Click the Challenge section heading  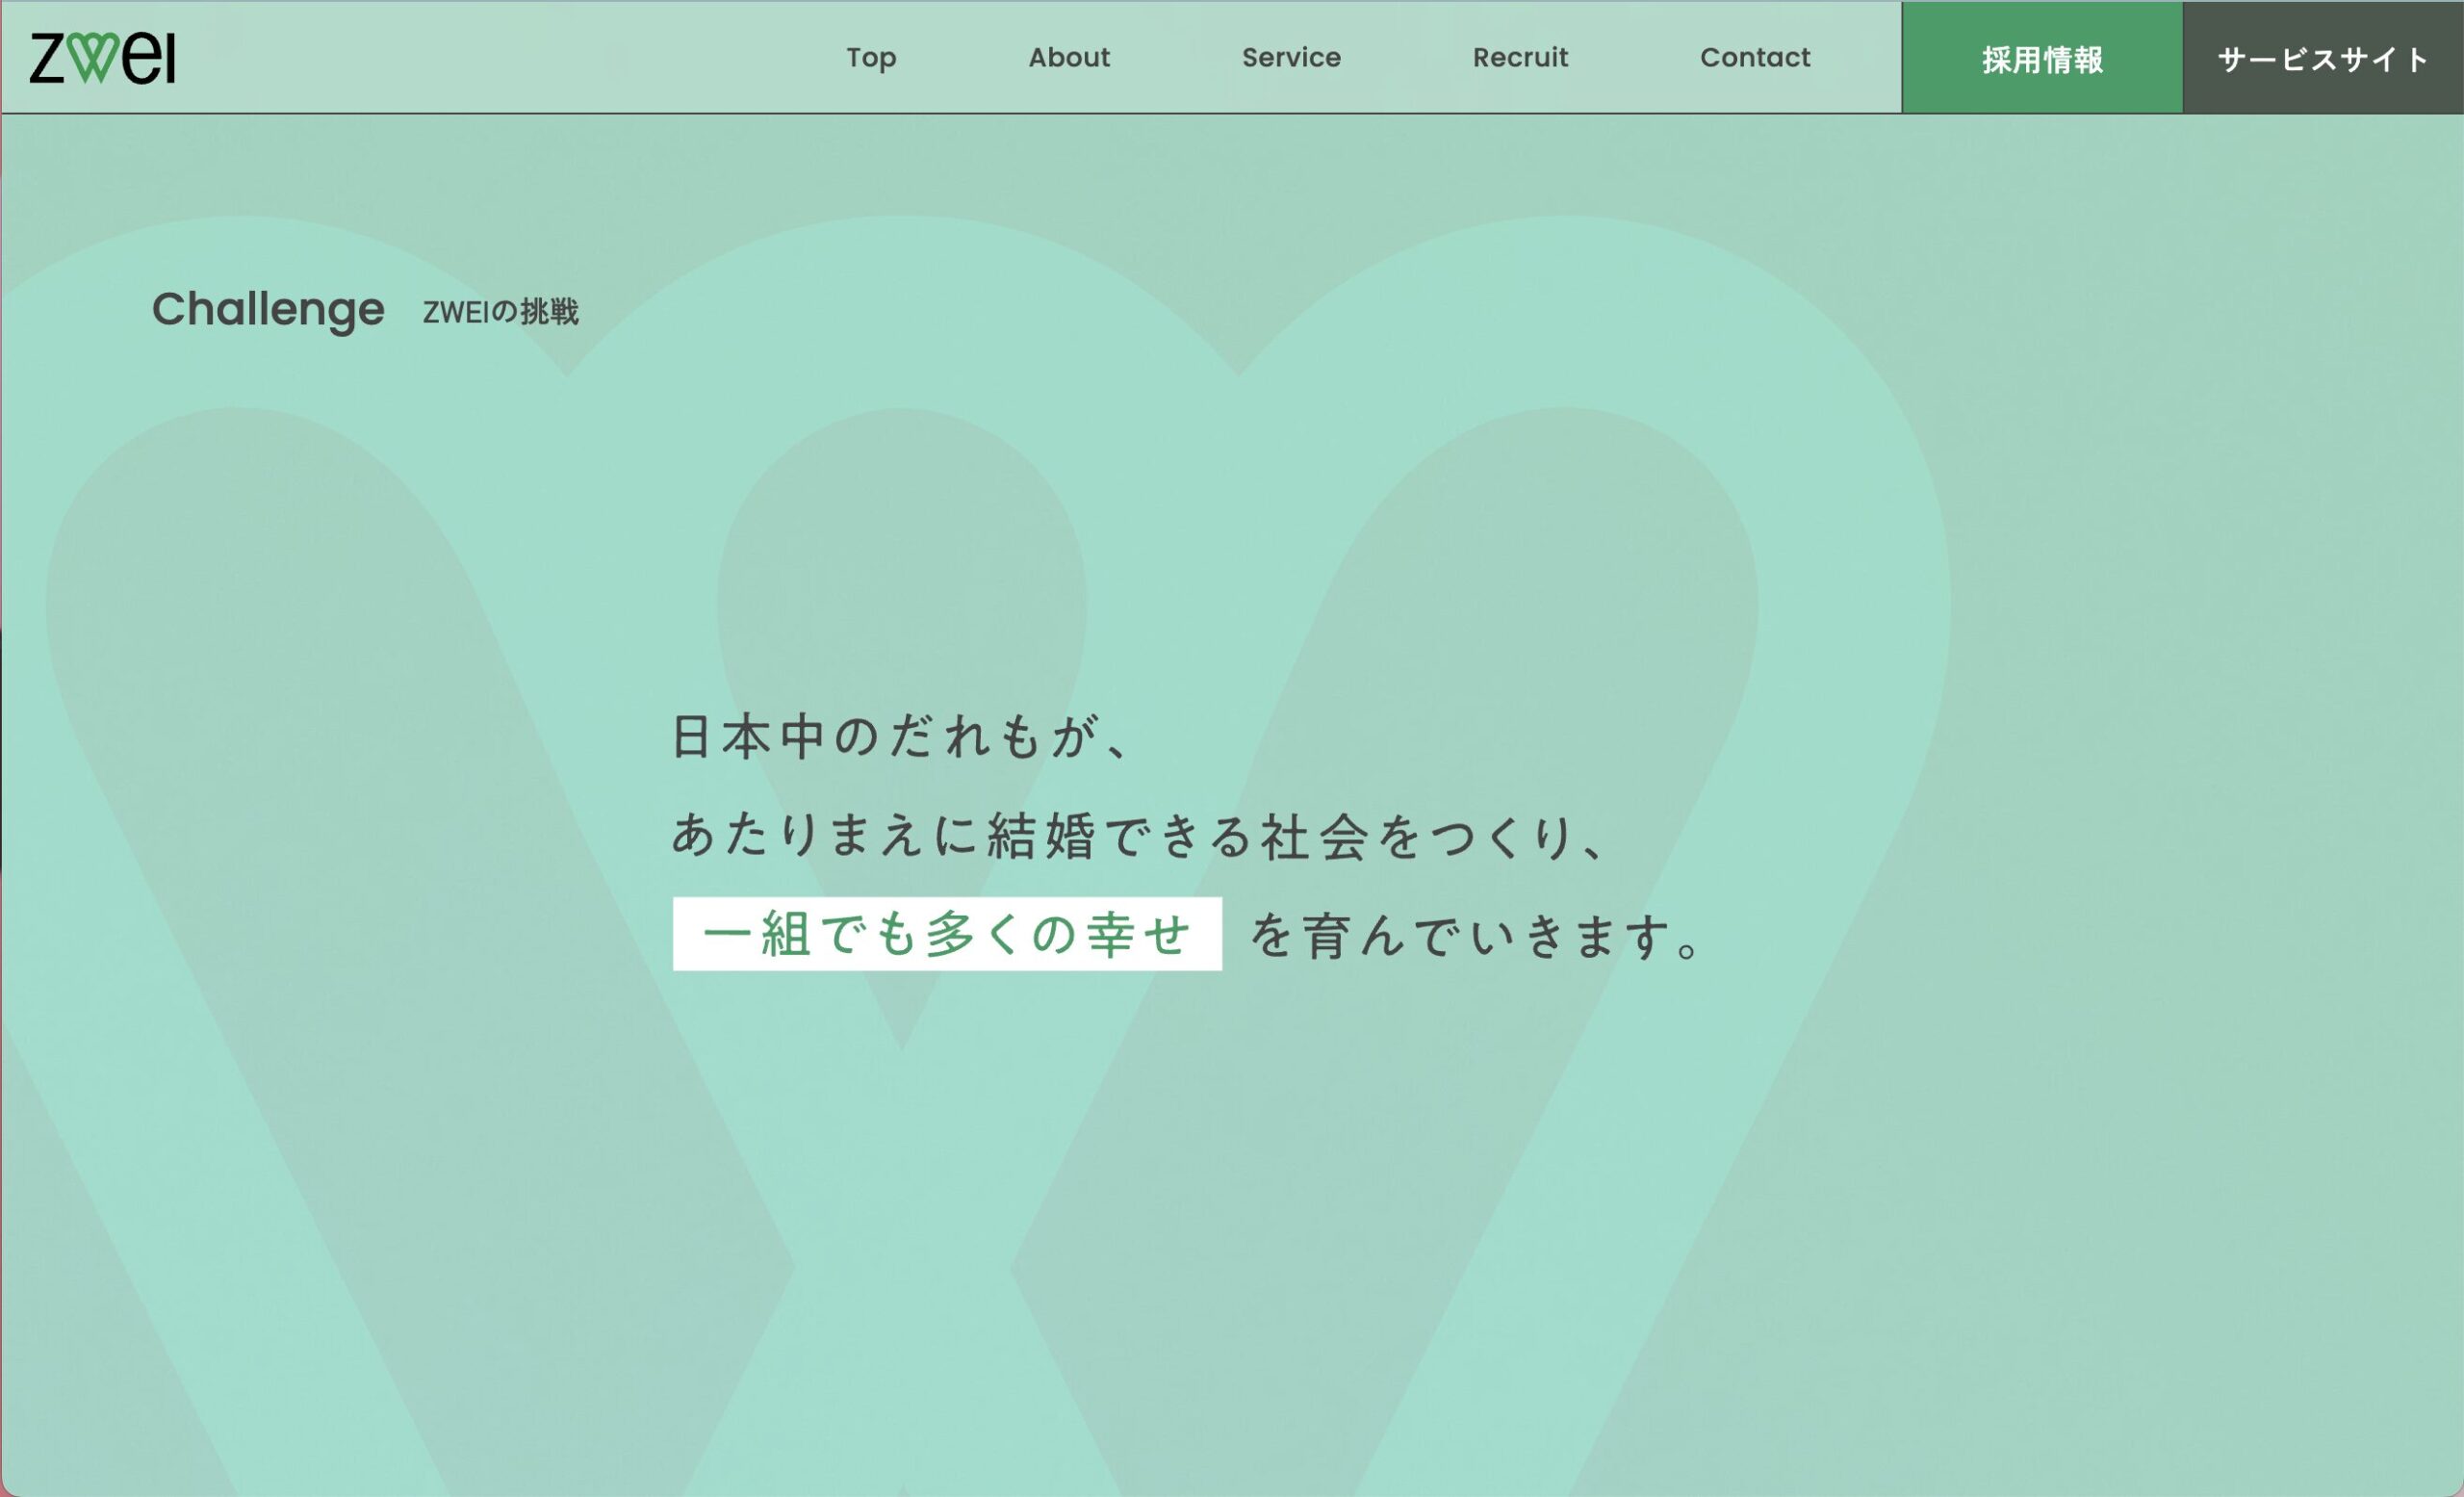click(268, 310)
